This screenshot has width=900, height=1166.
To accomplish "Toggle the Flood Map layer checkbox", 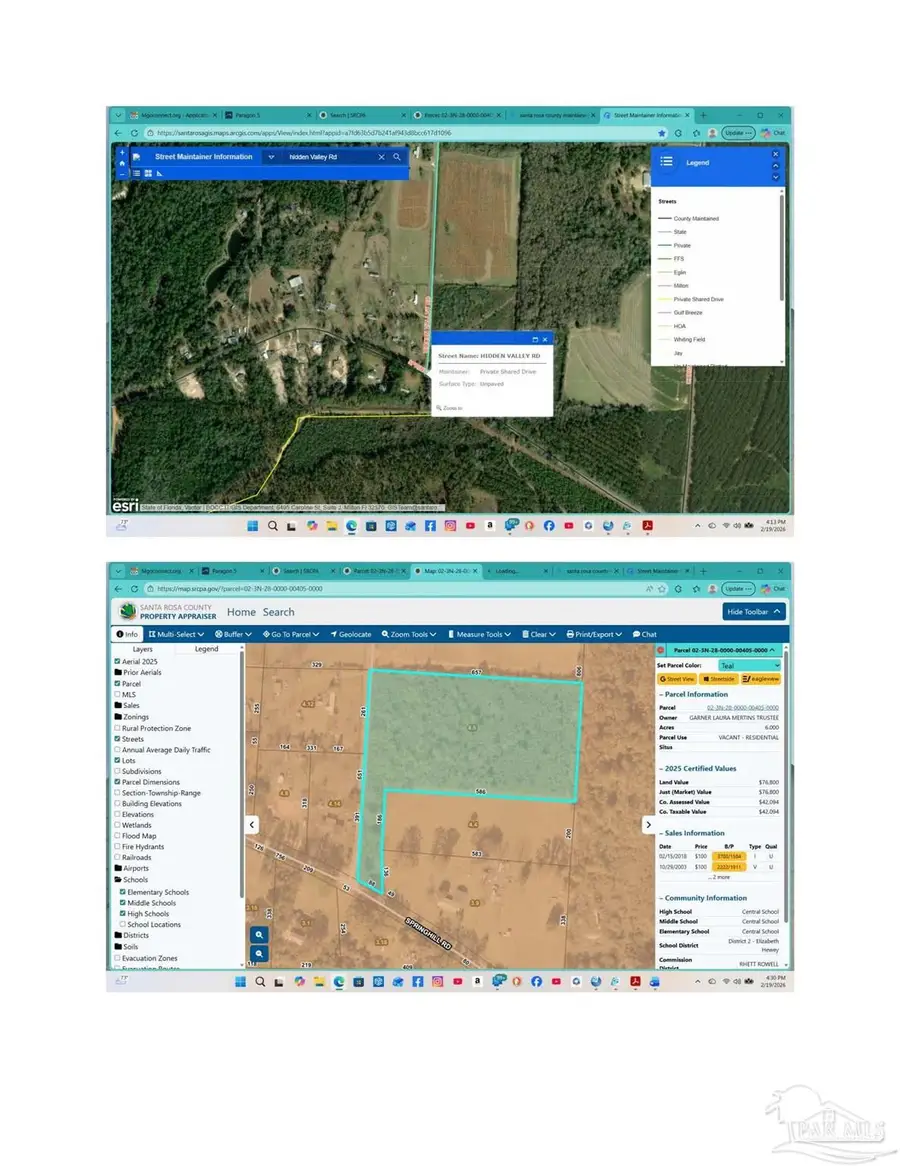I will (x=118, y=836).
